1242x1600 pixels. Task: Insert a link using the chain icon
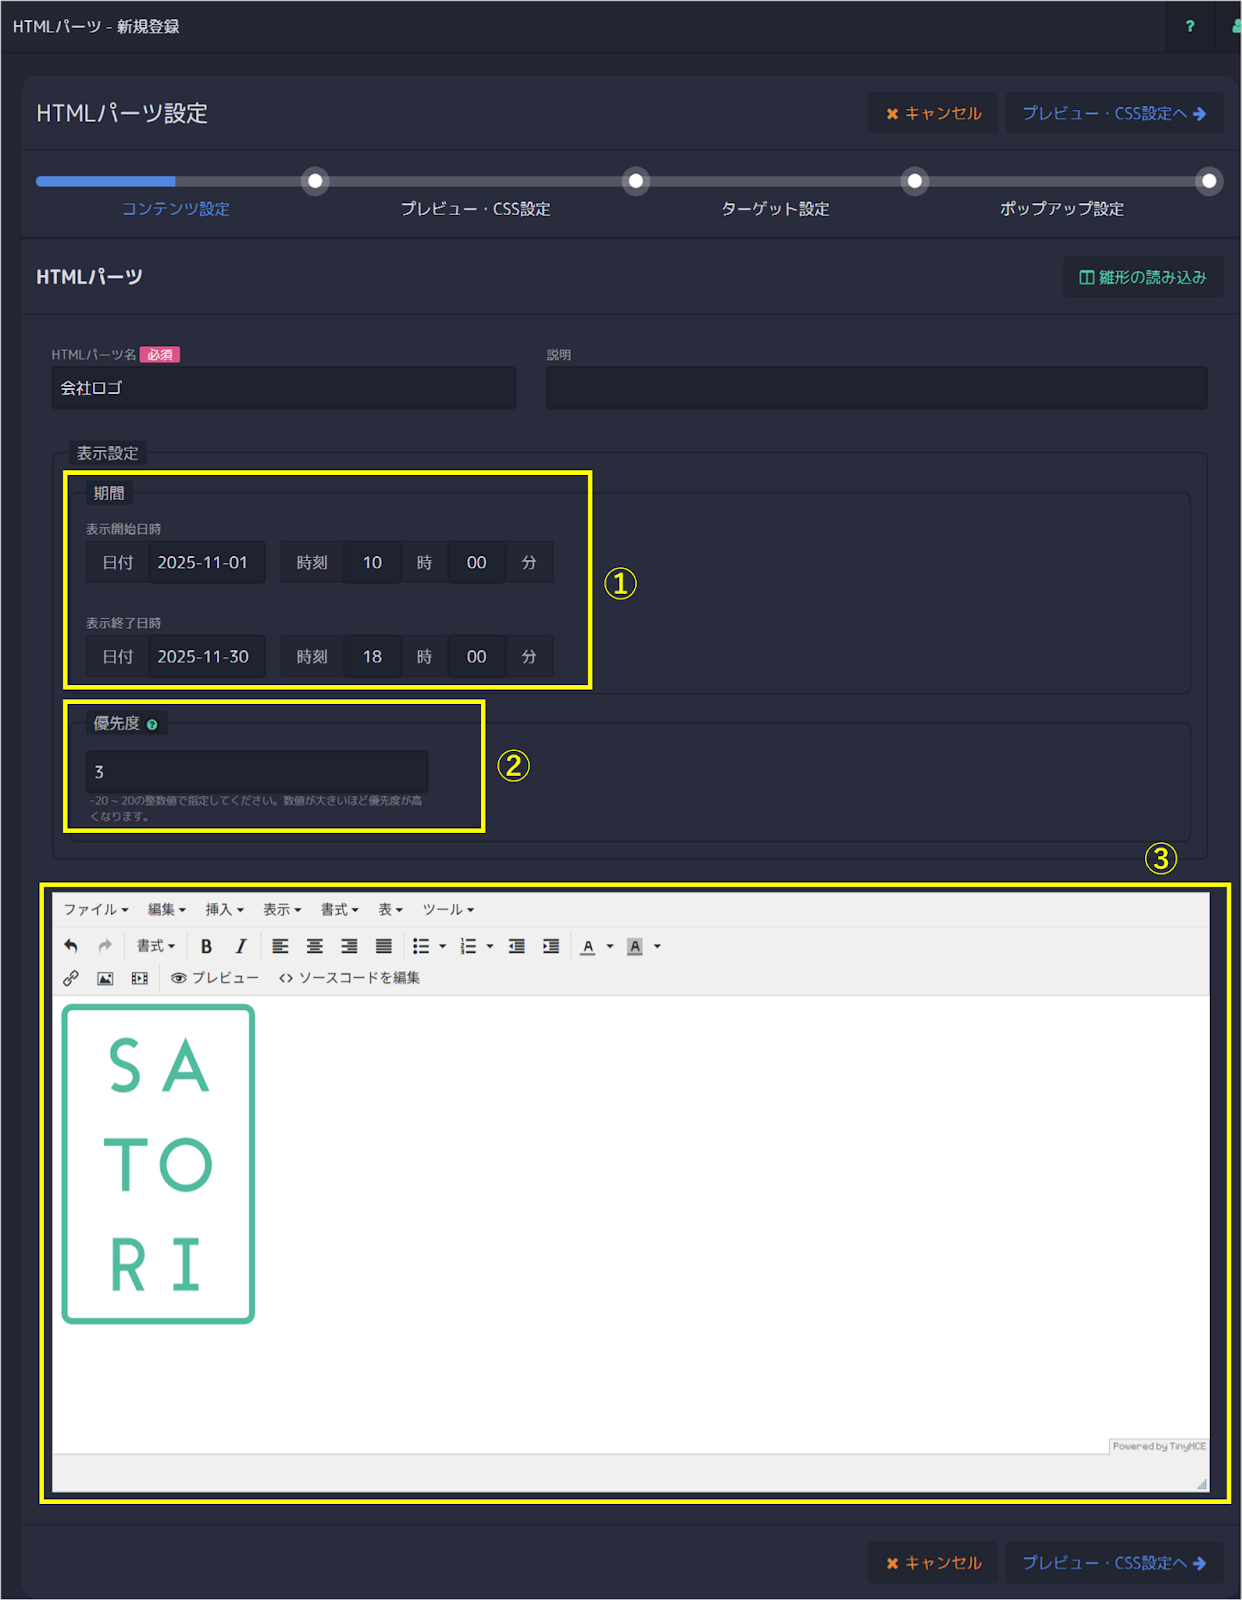click(71, 978)
